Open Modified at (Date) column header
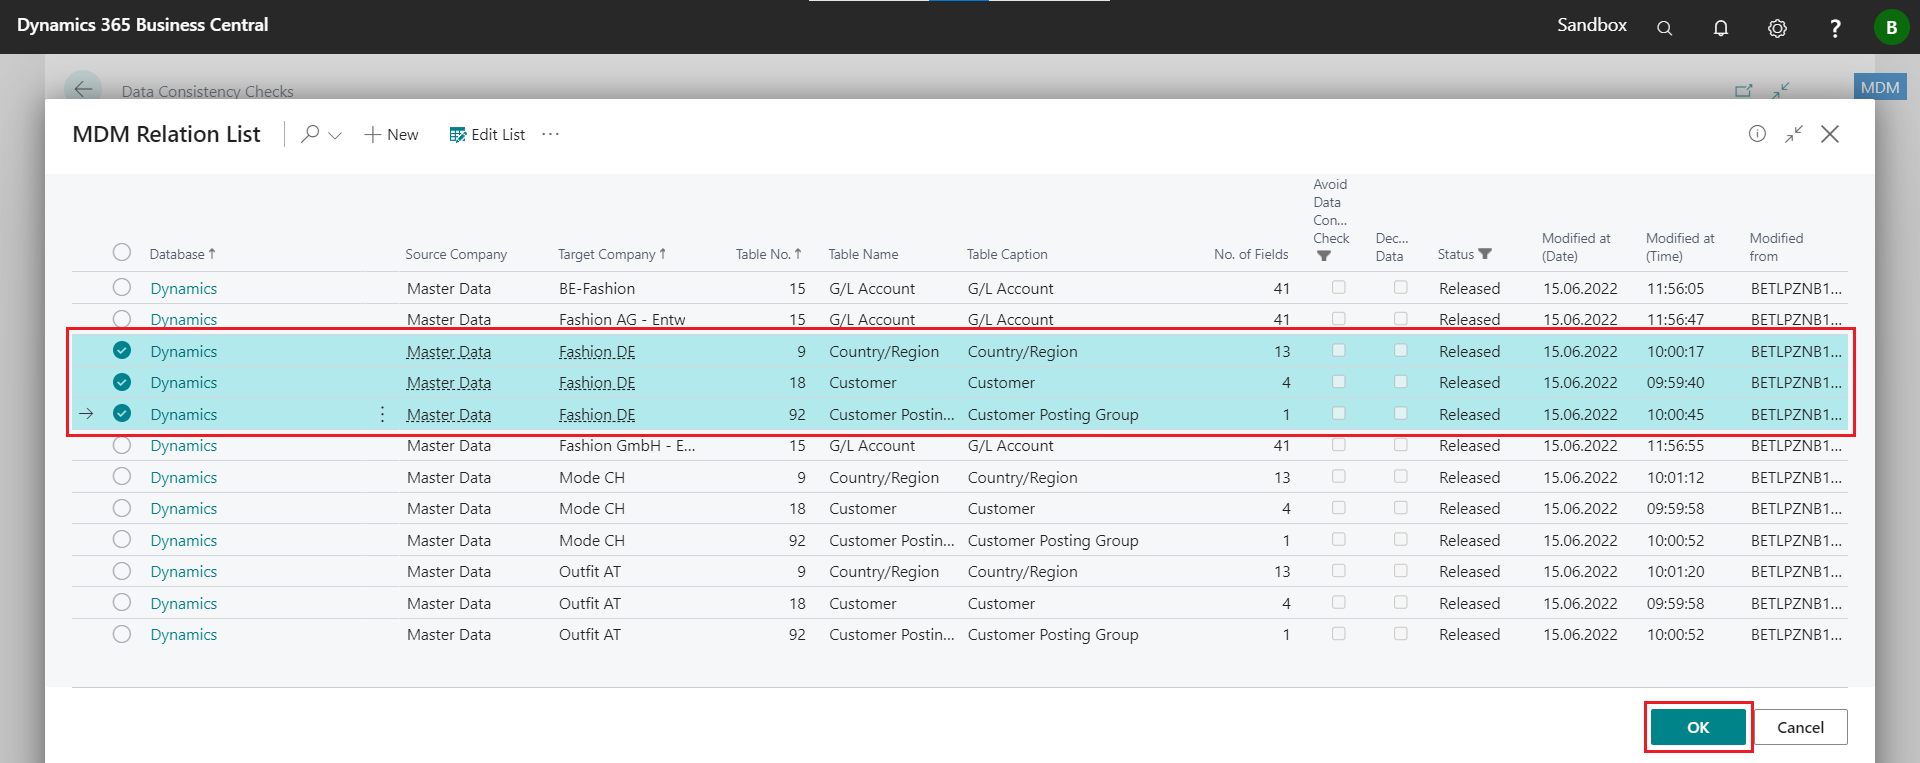Viewport: 1920px width, 763px height. tap(1576, 247)
